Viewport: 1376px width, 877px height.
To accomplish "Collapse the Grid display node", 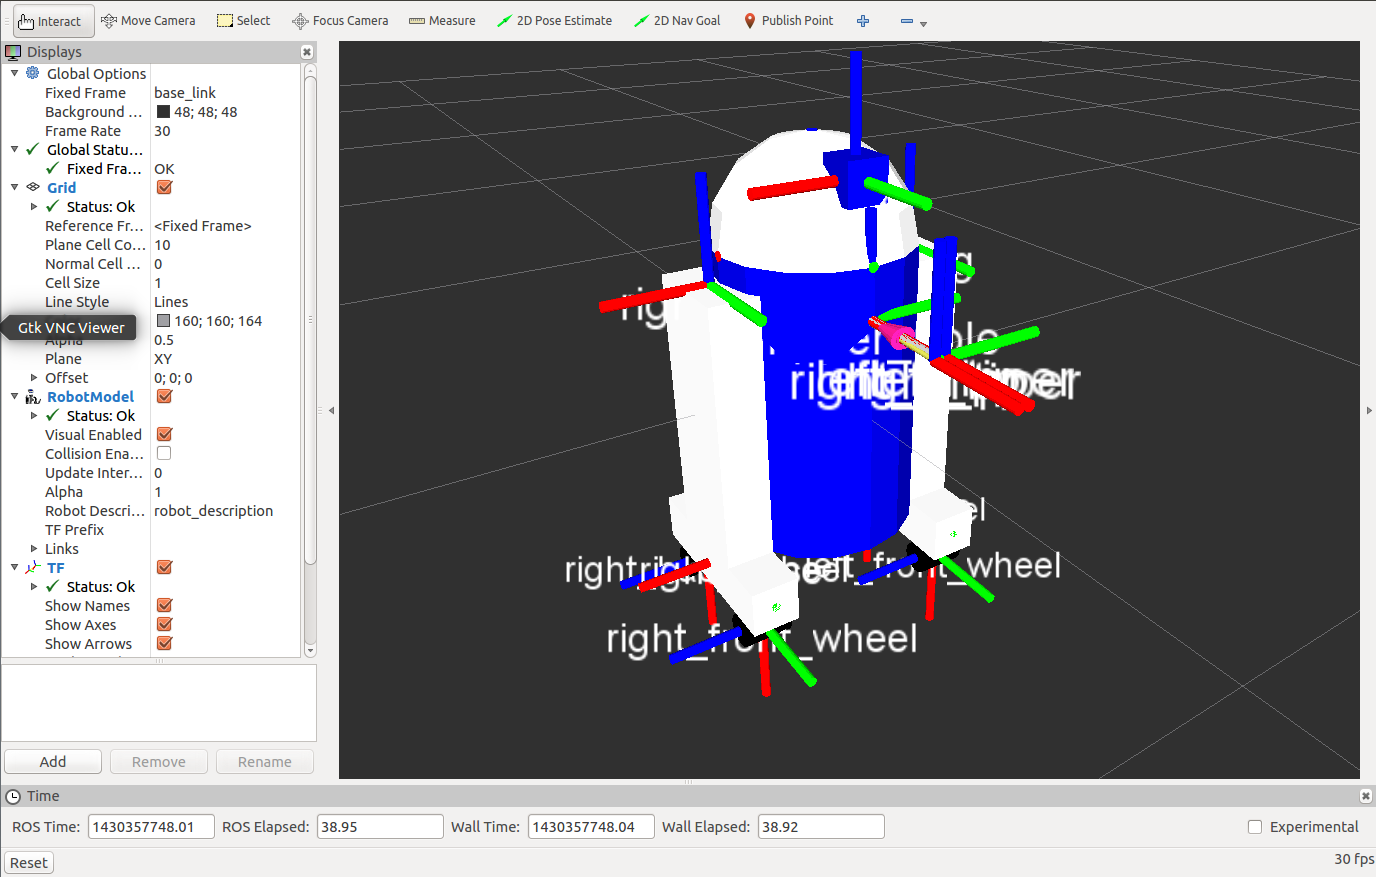I will click(x=14, y=187).
